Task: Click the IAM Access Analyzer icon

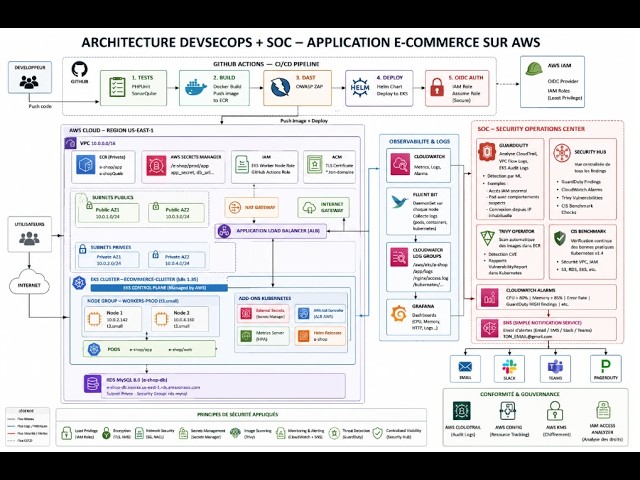Action: (603, 409)
